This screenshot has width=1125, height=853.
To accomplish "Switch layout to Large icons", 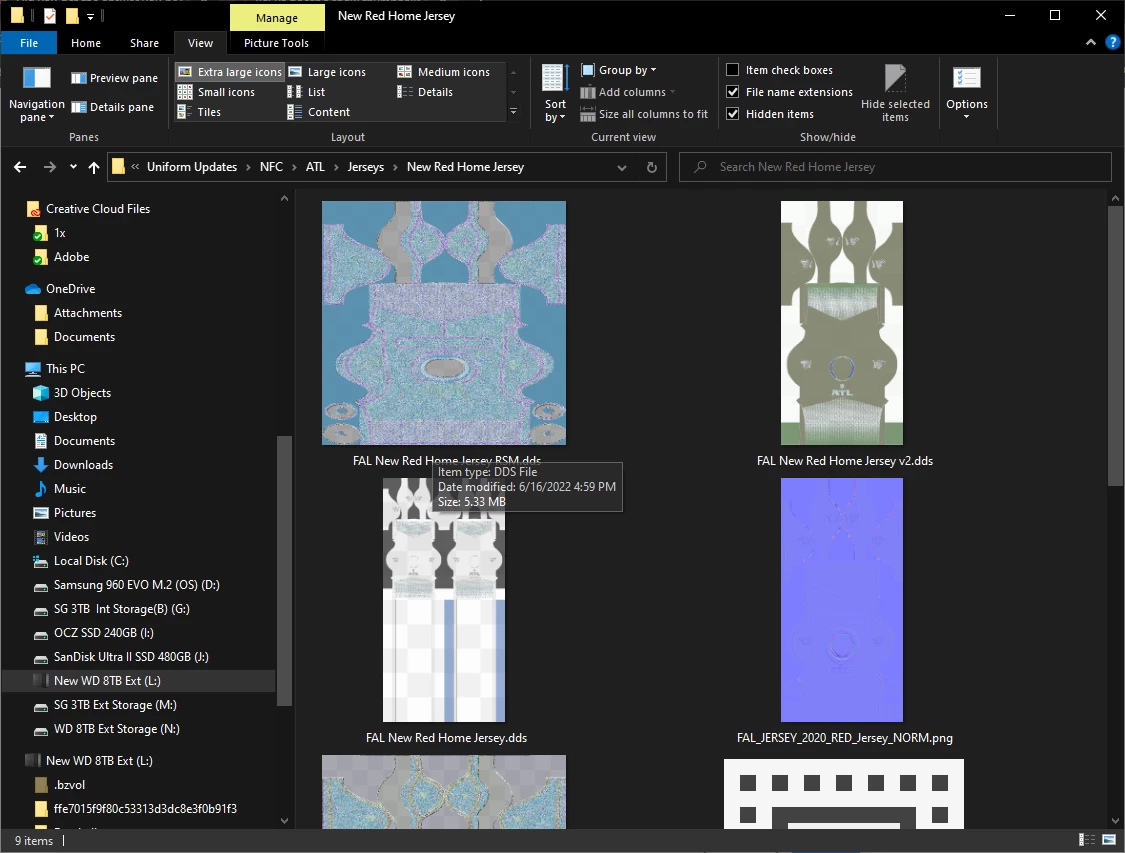I will pos(327,72).
